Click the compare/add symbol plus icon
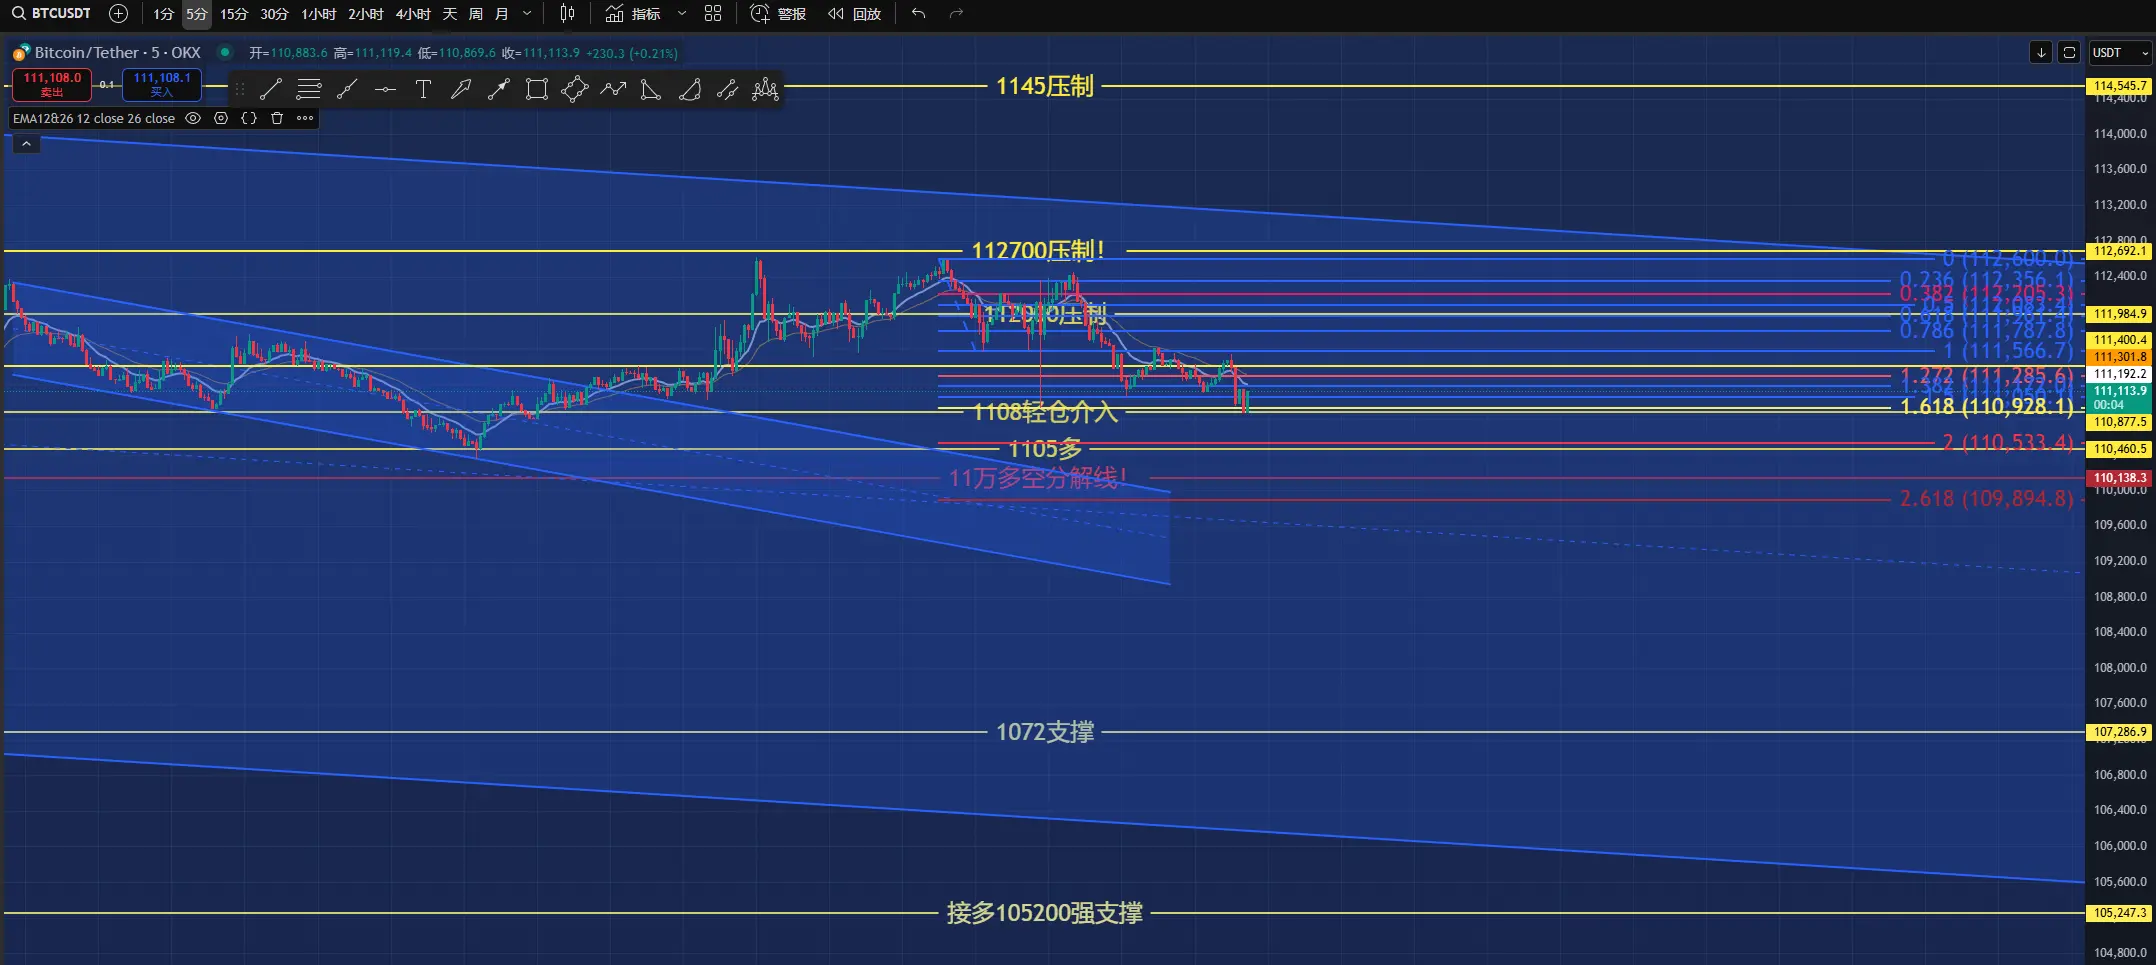The width and height of the screenshot is (2156, 965). (x=118, y=14)
